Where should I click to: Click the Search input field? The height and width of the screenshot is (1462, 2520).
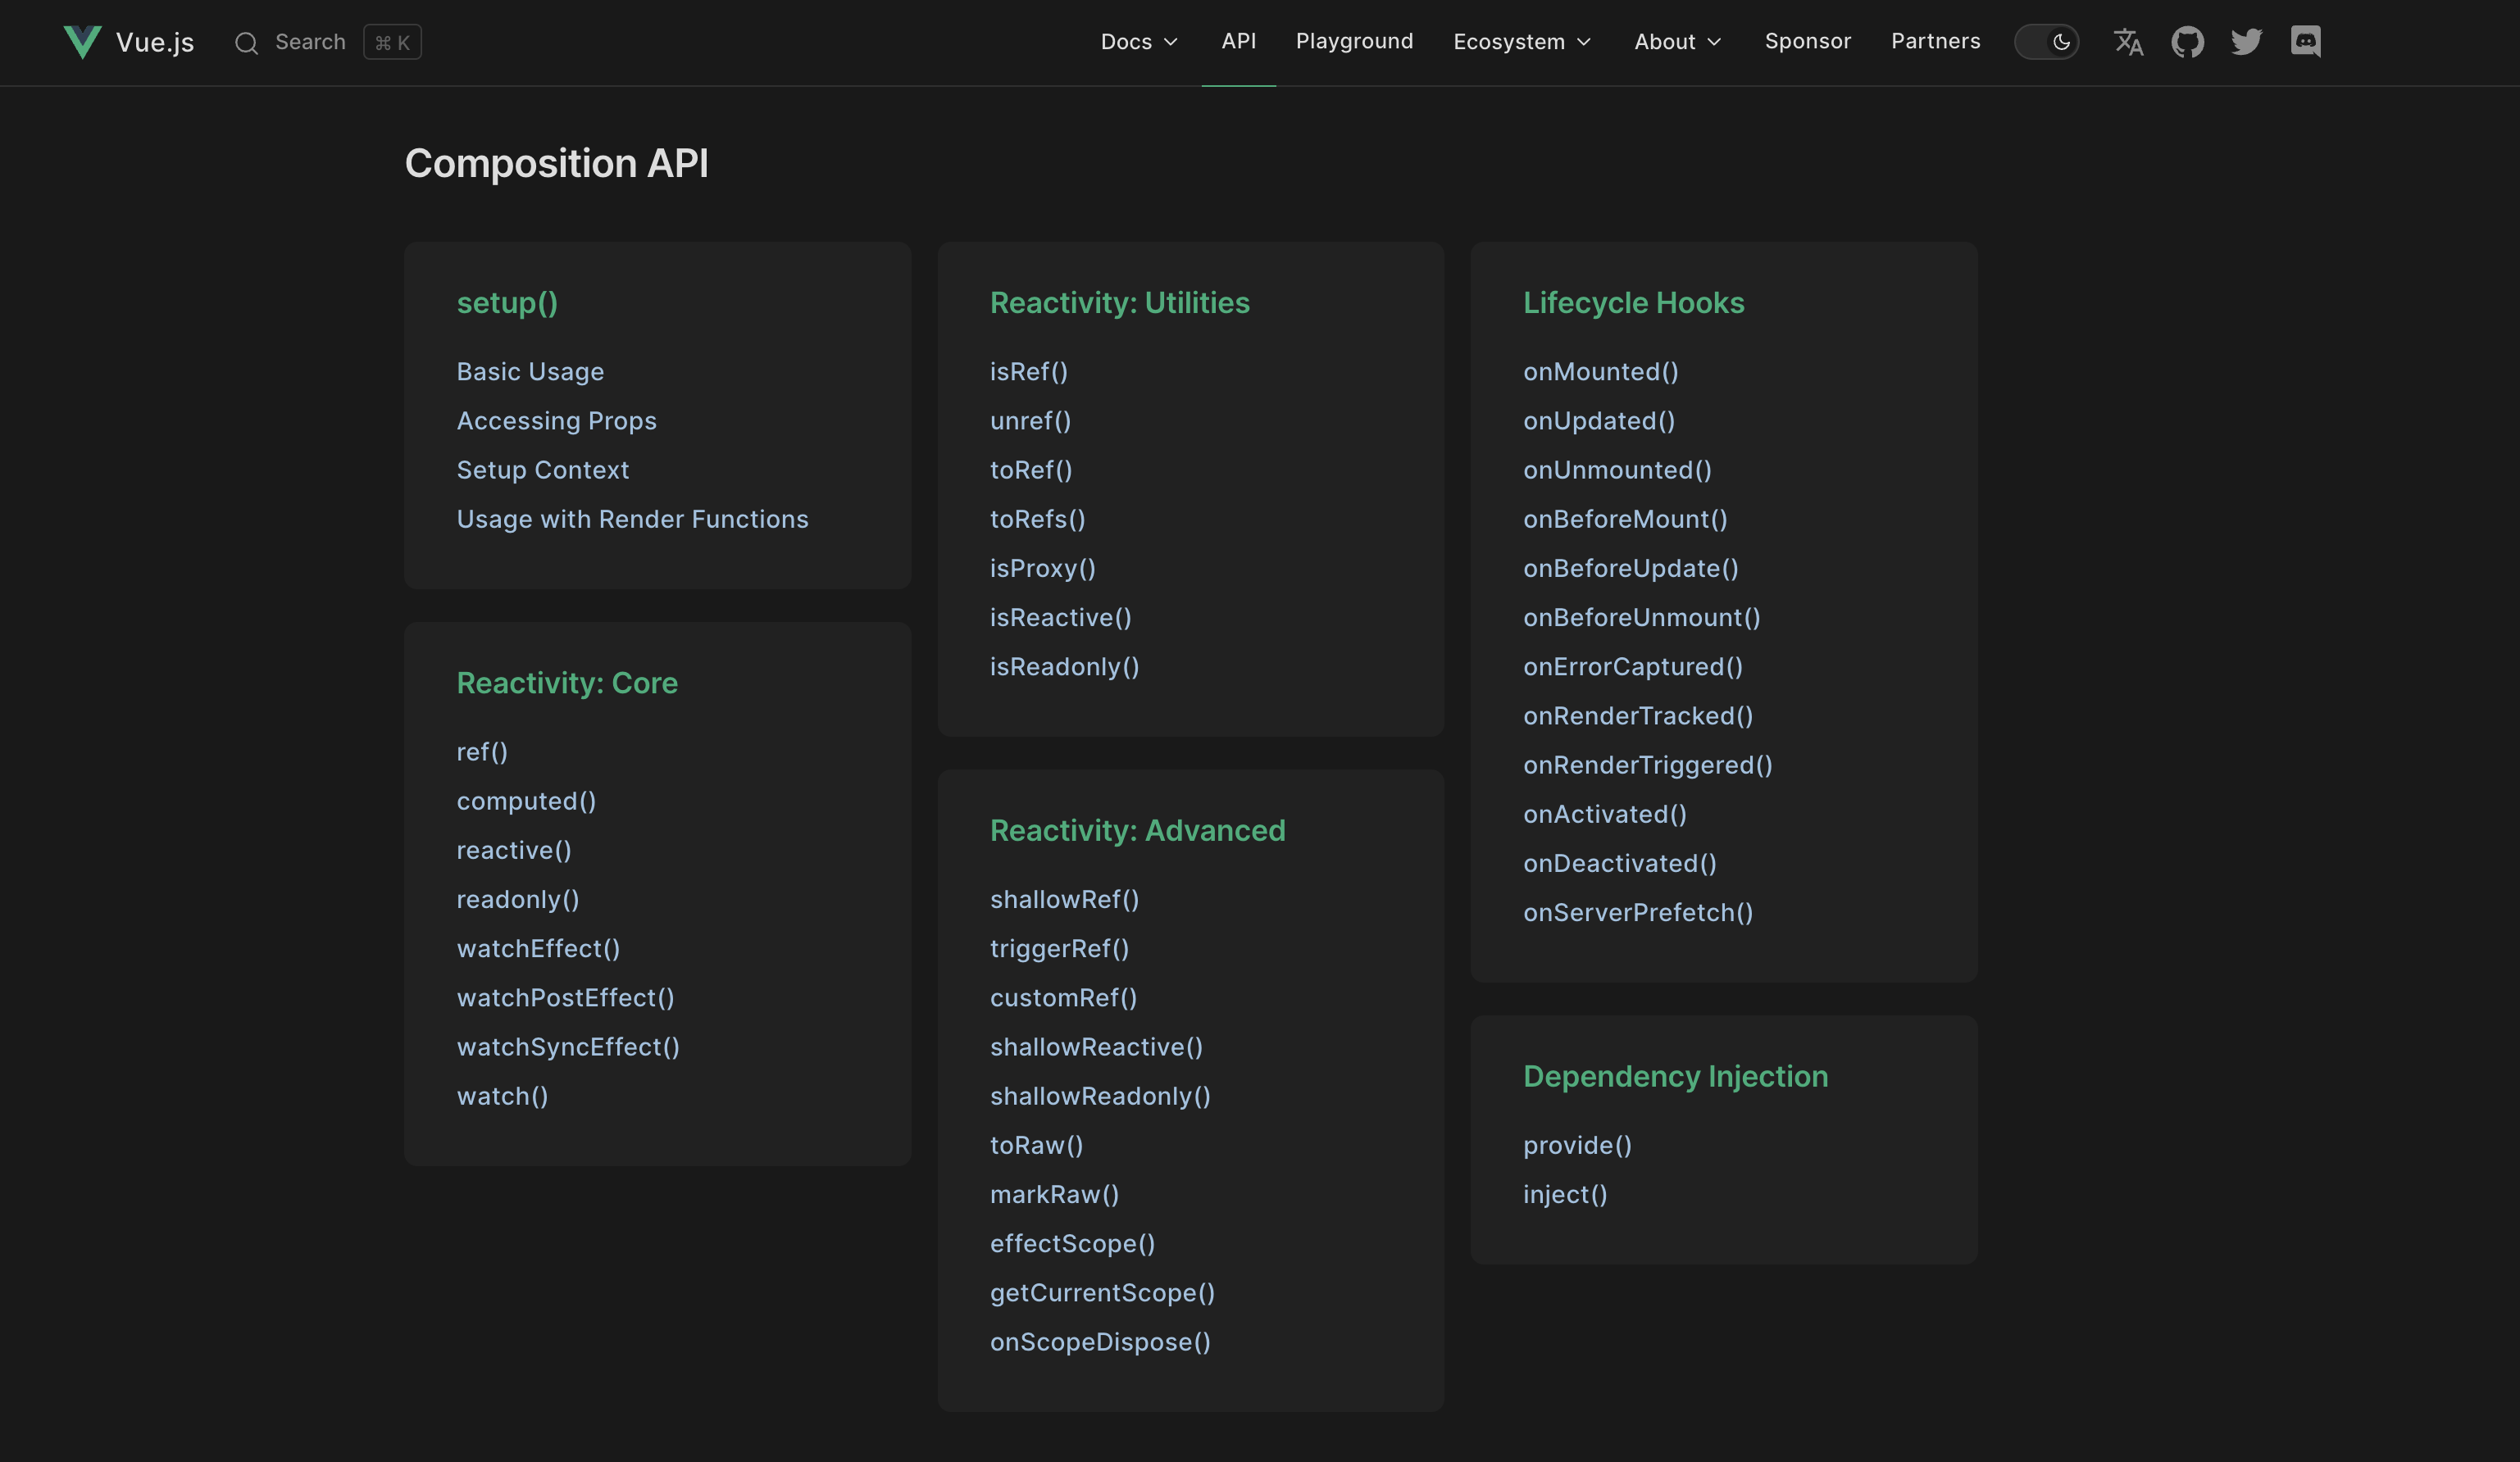[310, 42]
